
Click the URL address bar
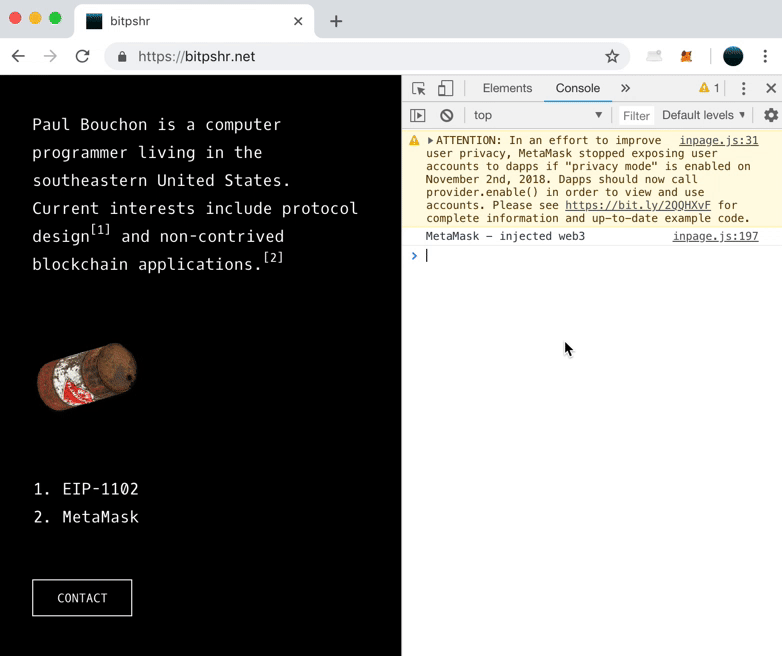point(367,56)
